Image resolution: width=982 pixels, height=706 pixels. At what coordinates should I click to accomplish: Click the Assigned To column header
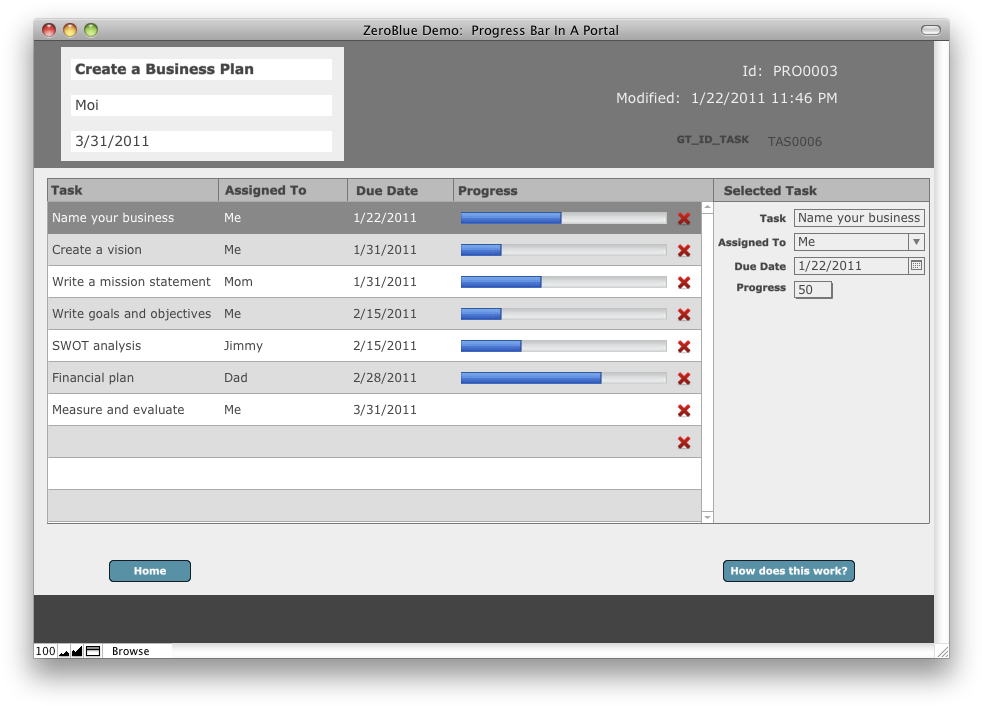(x=283, y=190)
